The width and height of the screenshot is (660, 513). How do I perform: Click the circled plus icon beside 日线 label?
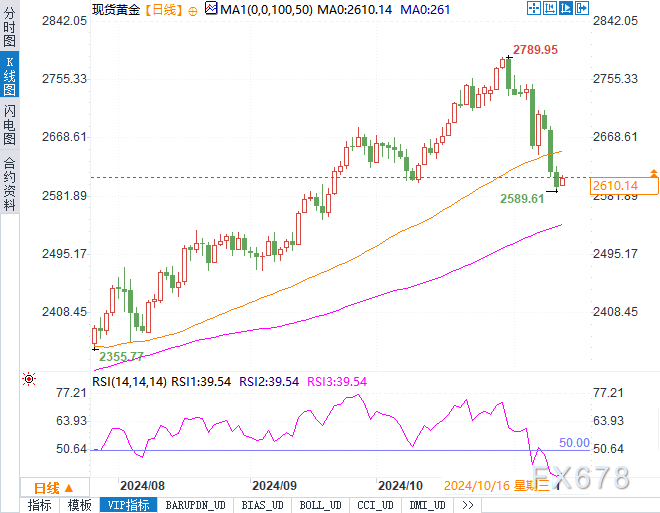(193, 8)
